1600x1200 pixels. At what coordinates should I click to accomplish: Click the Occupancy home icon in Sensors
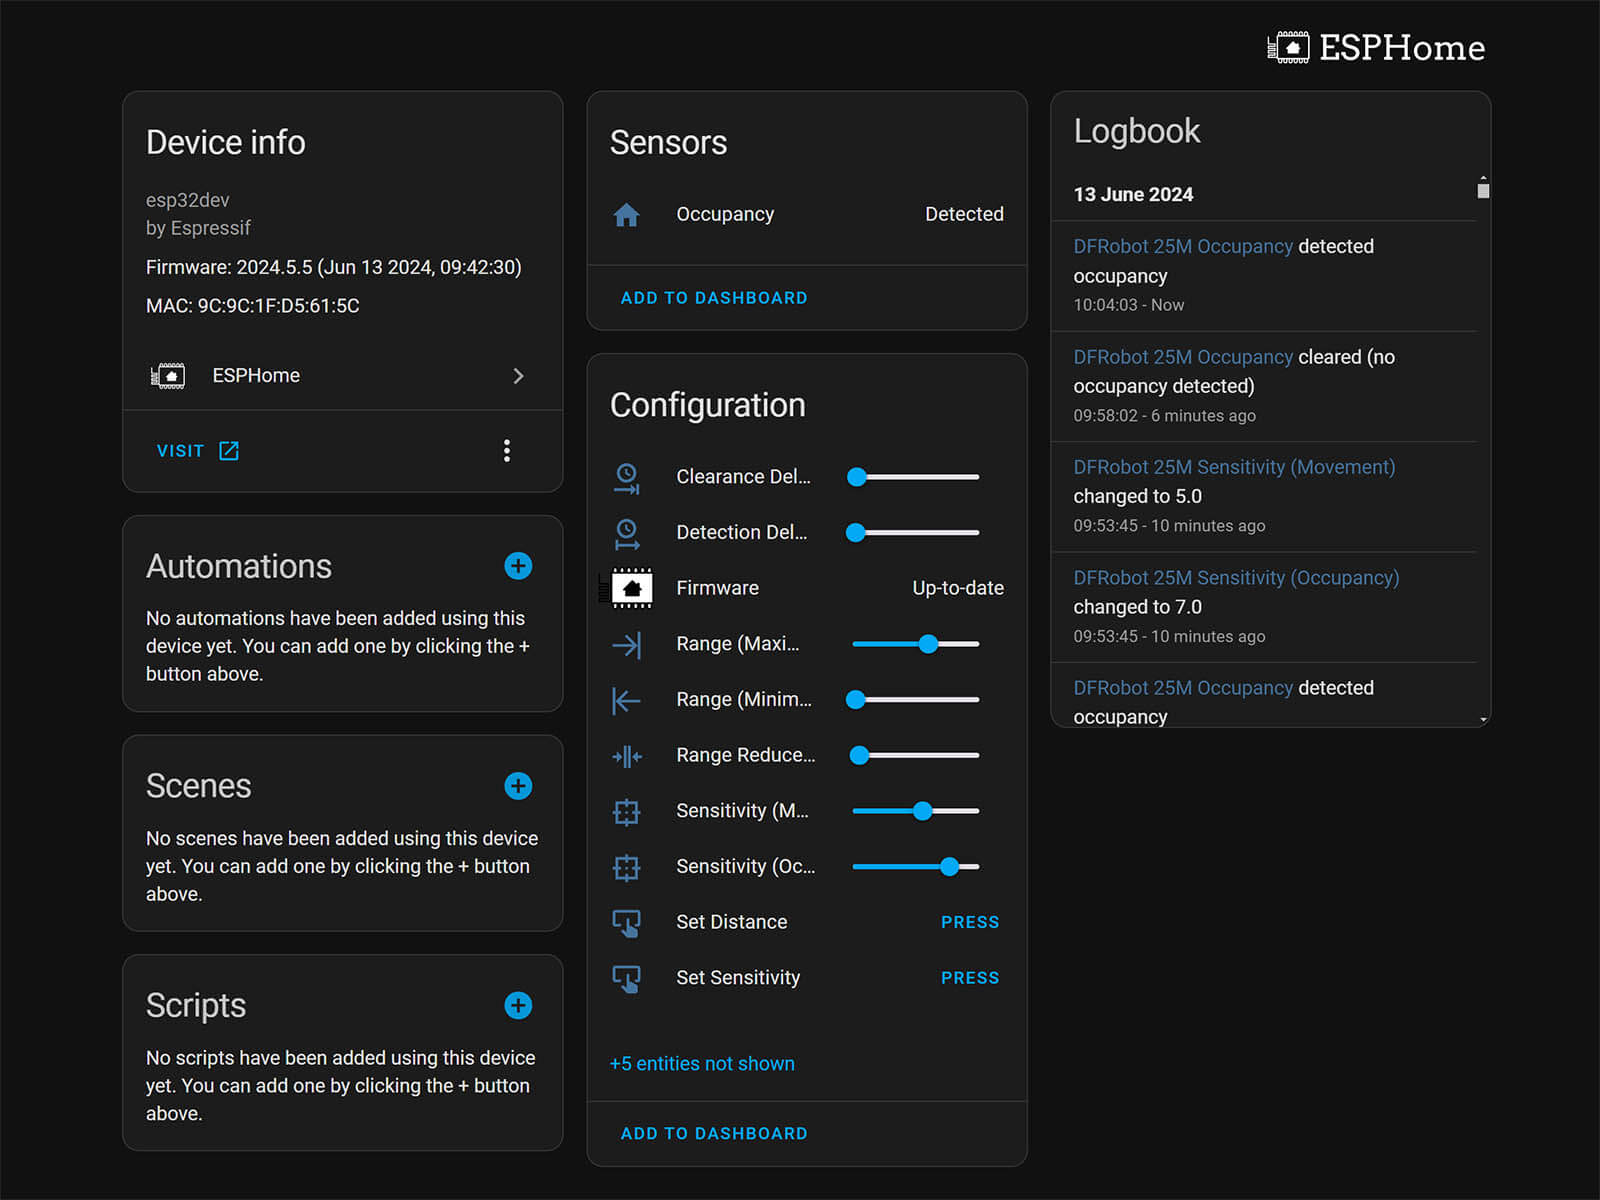point(627,215)
